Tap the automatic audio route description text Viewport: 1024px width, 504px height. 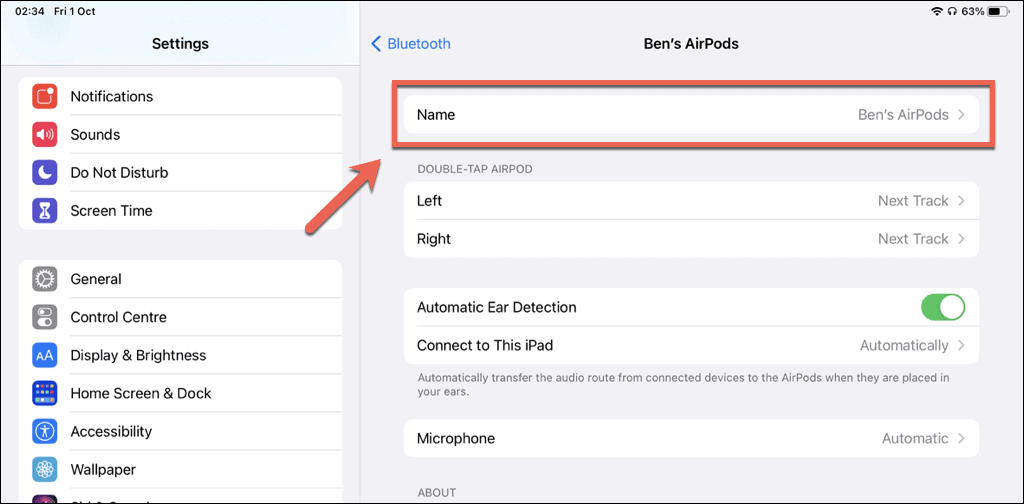click(683, 385)
